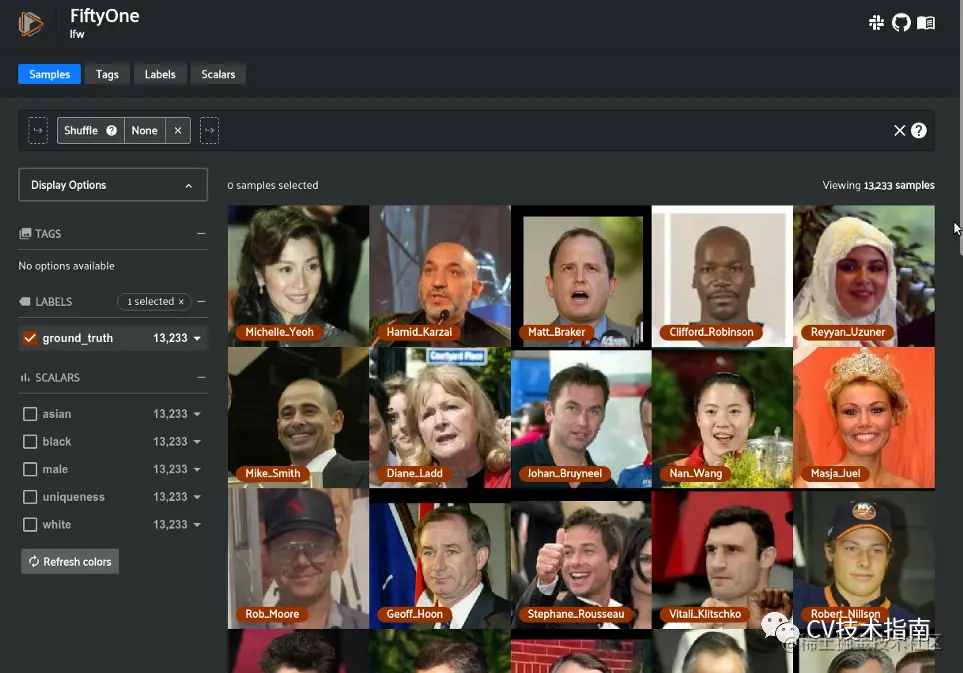Switch to the Samples tab
This screenshot has height=673, width=963.
(50, 74)
